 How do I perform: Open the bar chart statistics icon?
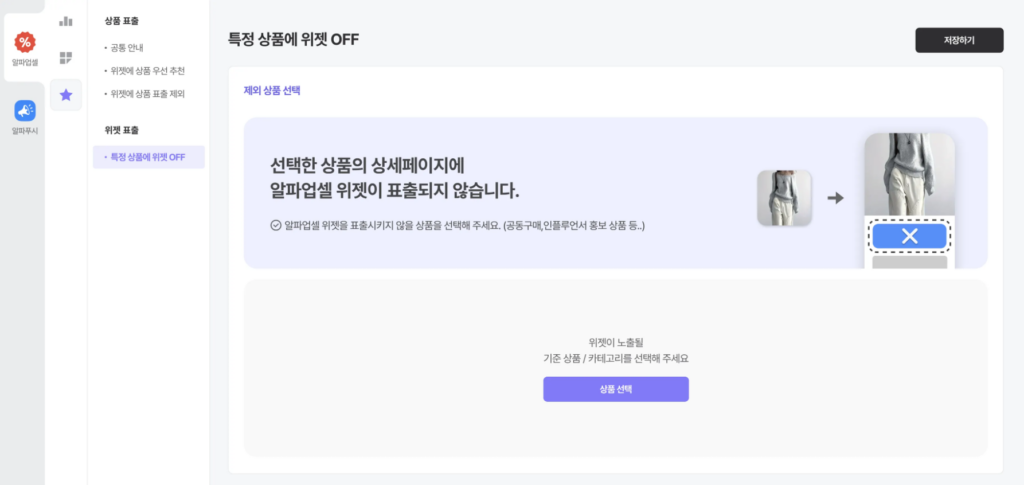(x=66, y=21)
